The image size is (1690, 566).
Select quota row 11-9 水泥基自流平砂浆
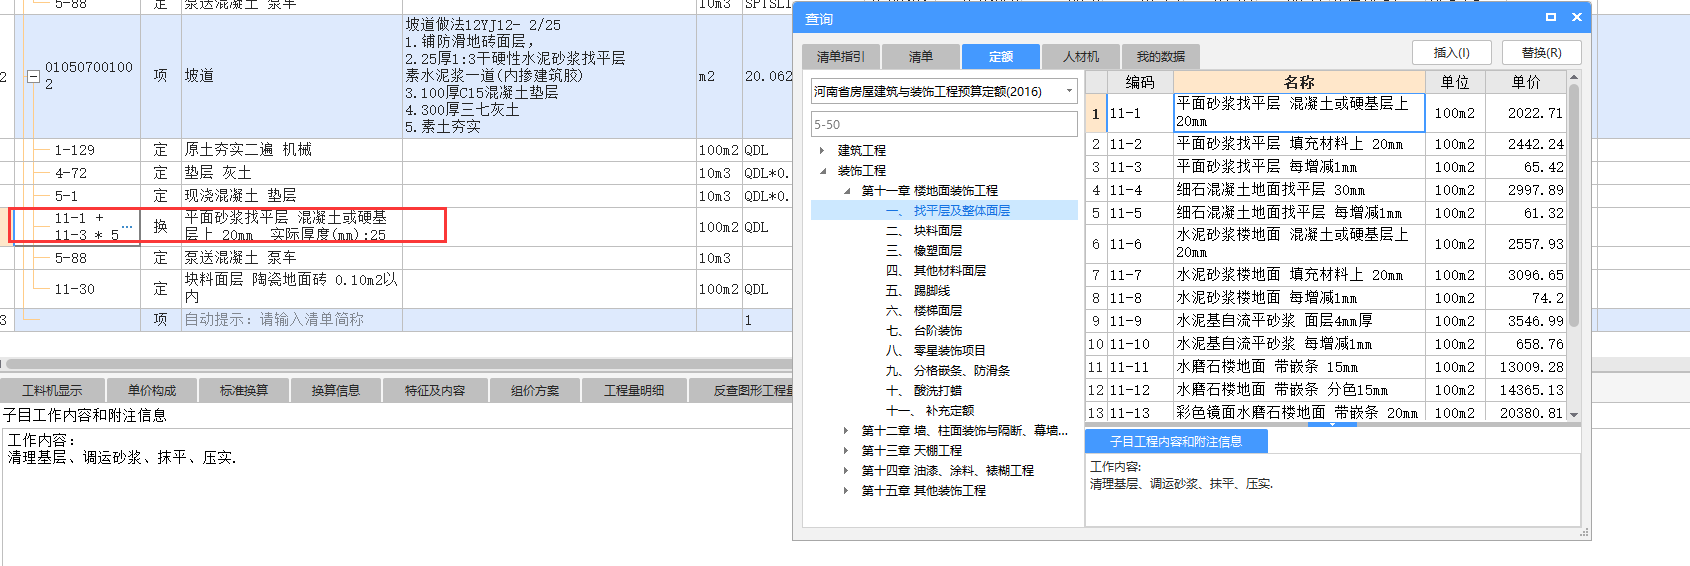coord(1326,321)
